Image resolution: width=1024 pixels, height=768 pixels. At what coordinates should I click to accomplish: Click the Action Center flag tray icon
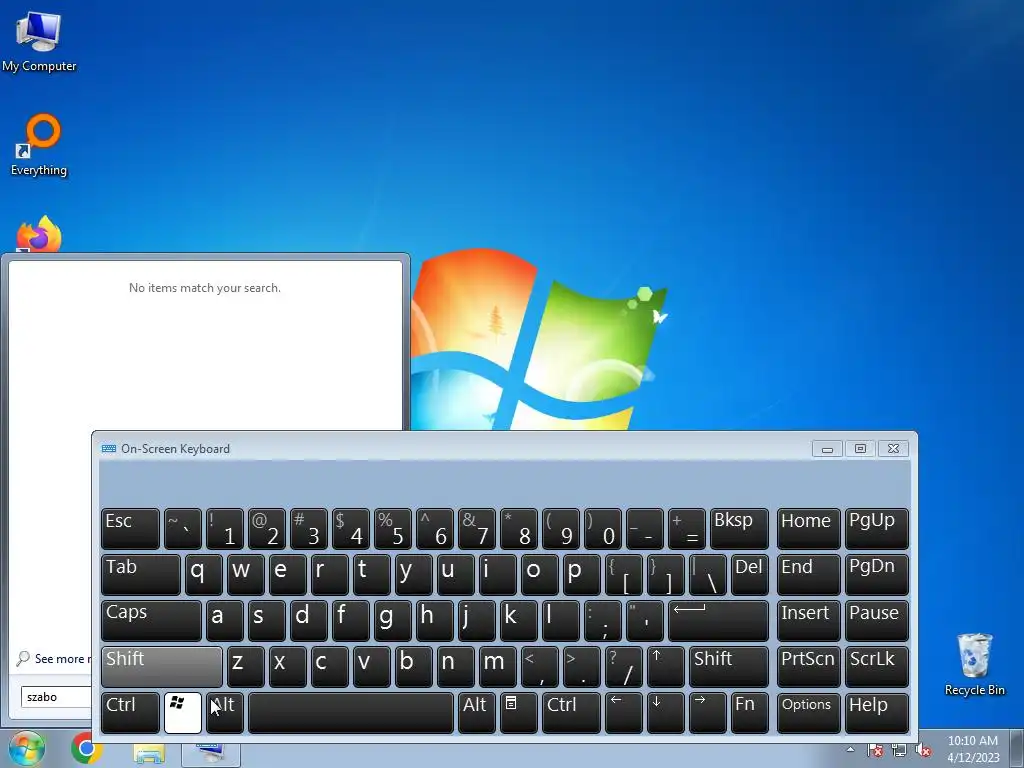(875, 750)
